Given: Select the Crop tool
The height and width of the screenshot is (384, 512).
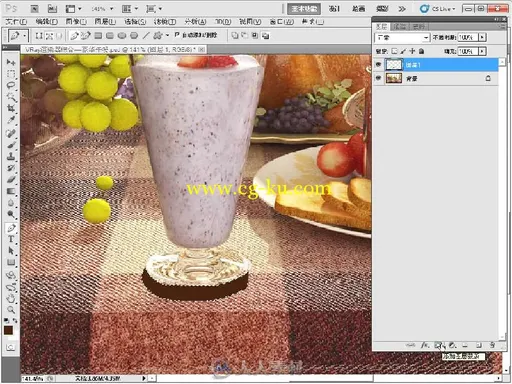Looking at the screenshot, I should [11, 108].
